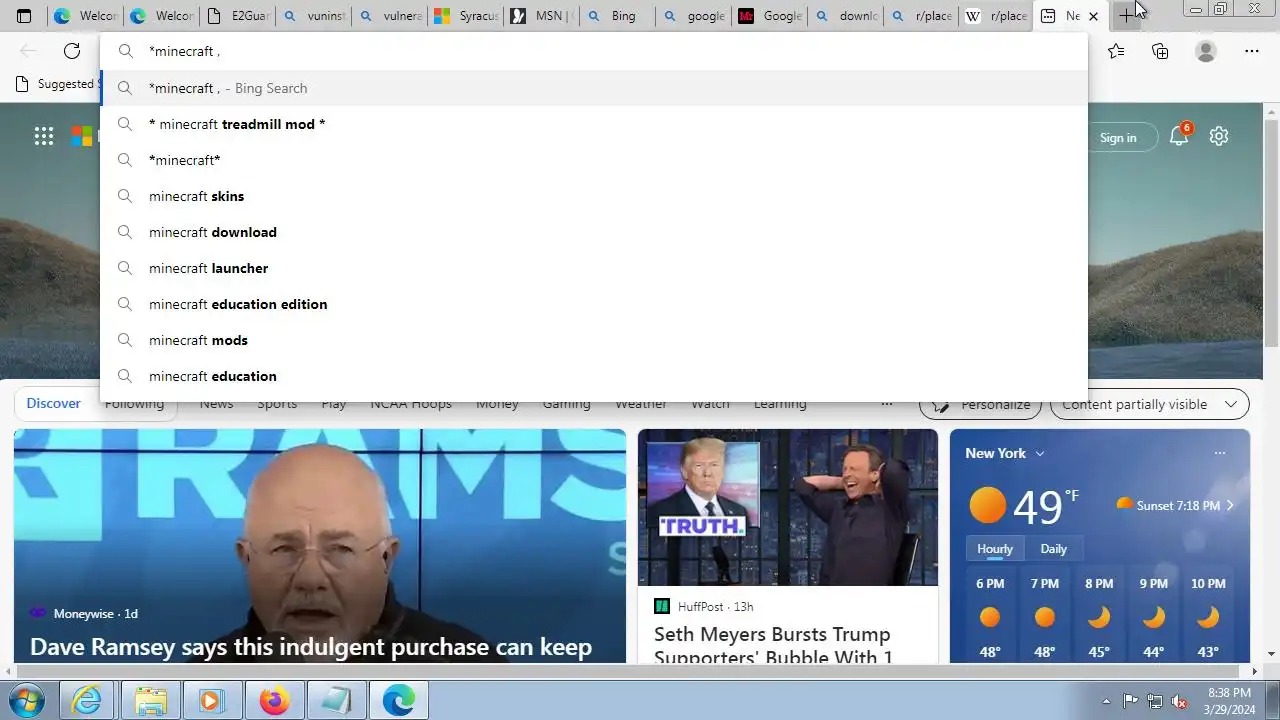Click the Start menu orb
Viewport: 1280px width, 720px height.
coord(26,700)
